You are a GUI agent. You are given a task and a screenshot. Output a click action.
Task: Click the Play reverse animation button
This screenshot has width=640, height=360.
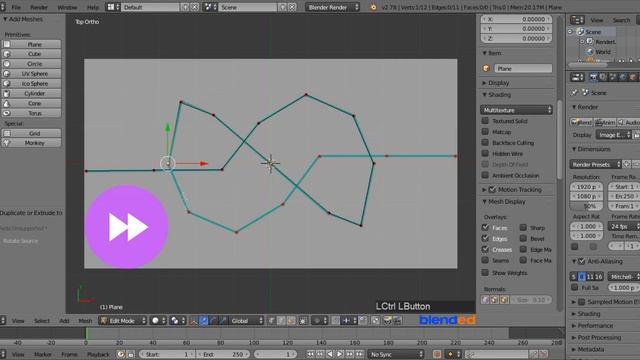(330, 354)
